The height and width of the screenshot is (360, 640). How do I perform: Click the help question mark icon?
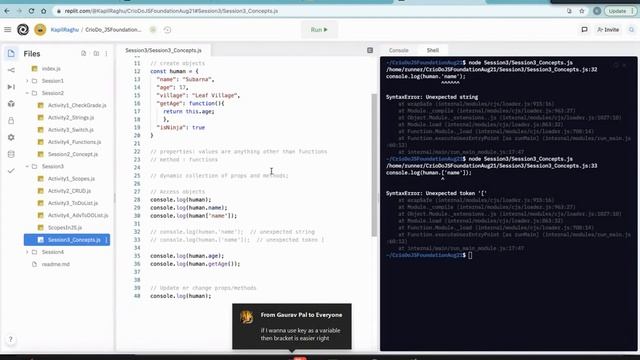(x=11, y=339)
